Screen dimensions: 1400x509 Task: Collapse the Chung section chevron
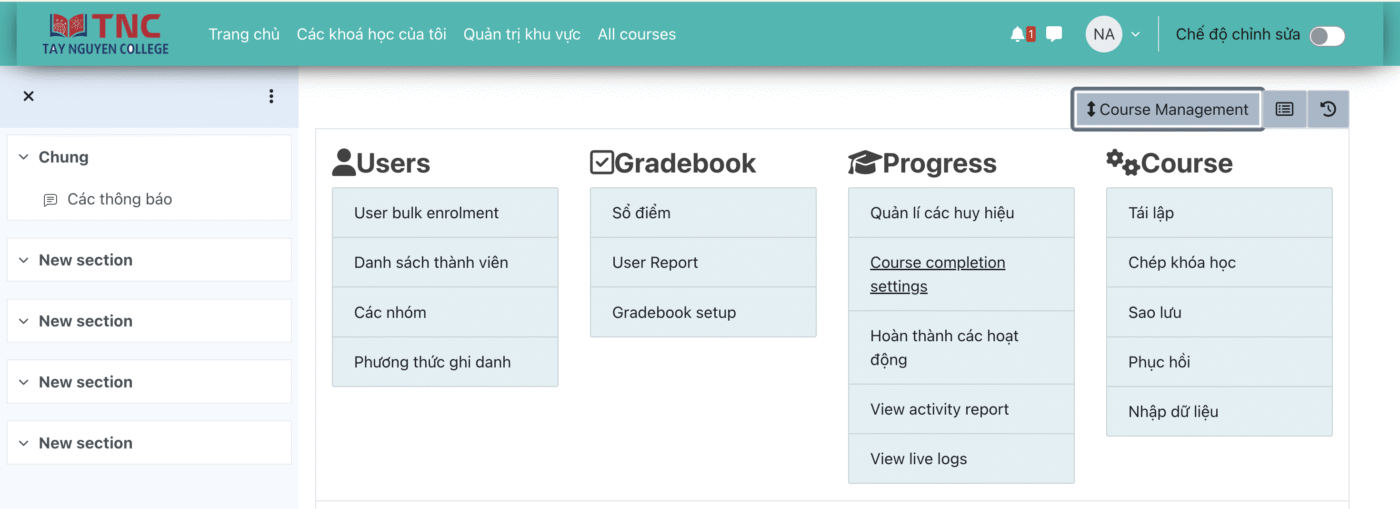click(24, 157)
